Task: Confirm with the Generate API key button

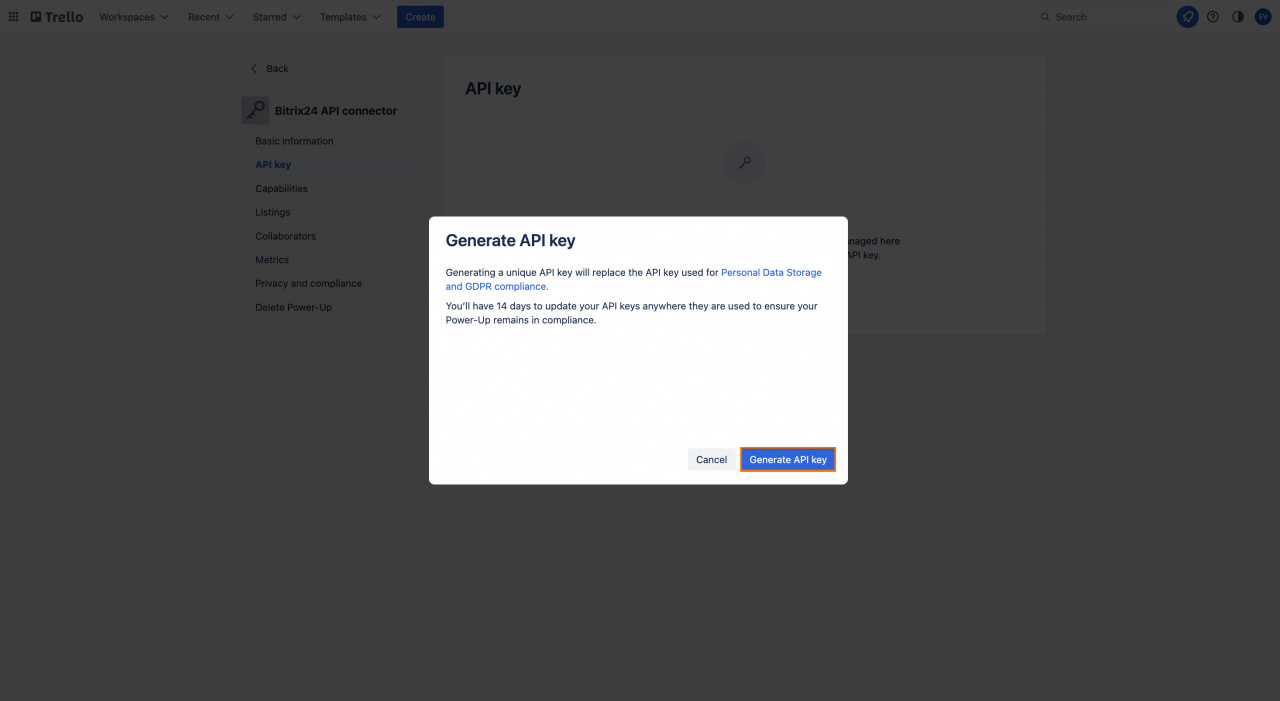Action: point(788,459)
